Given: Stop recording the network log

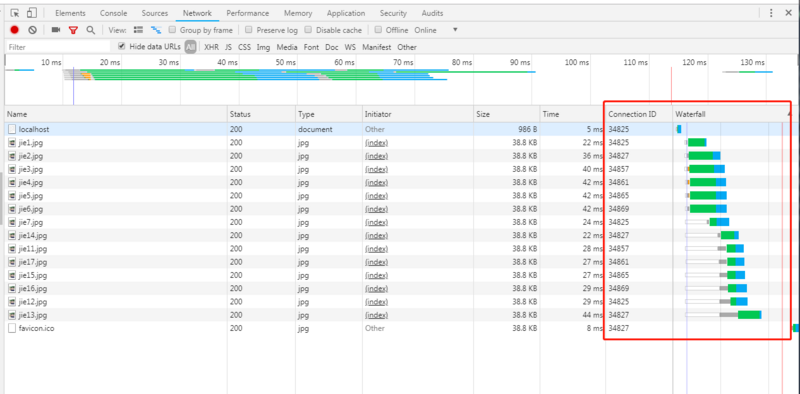Looking at the screenshot, I should pos(14,30).
